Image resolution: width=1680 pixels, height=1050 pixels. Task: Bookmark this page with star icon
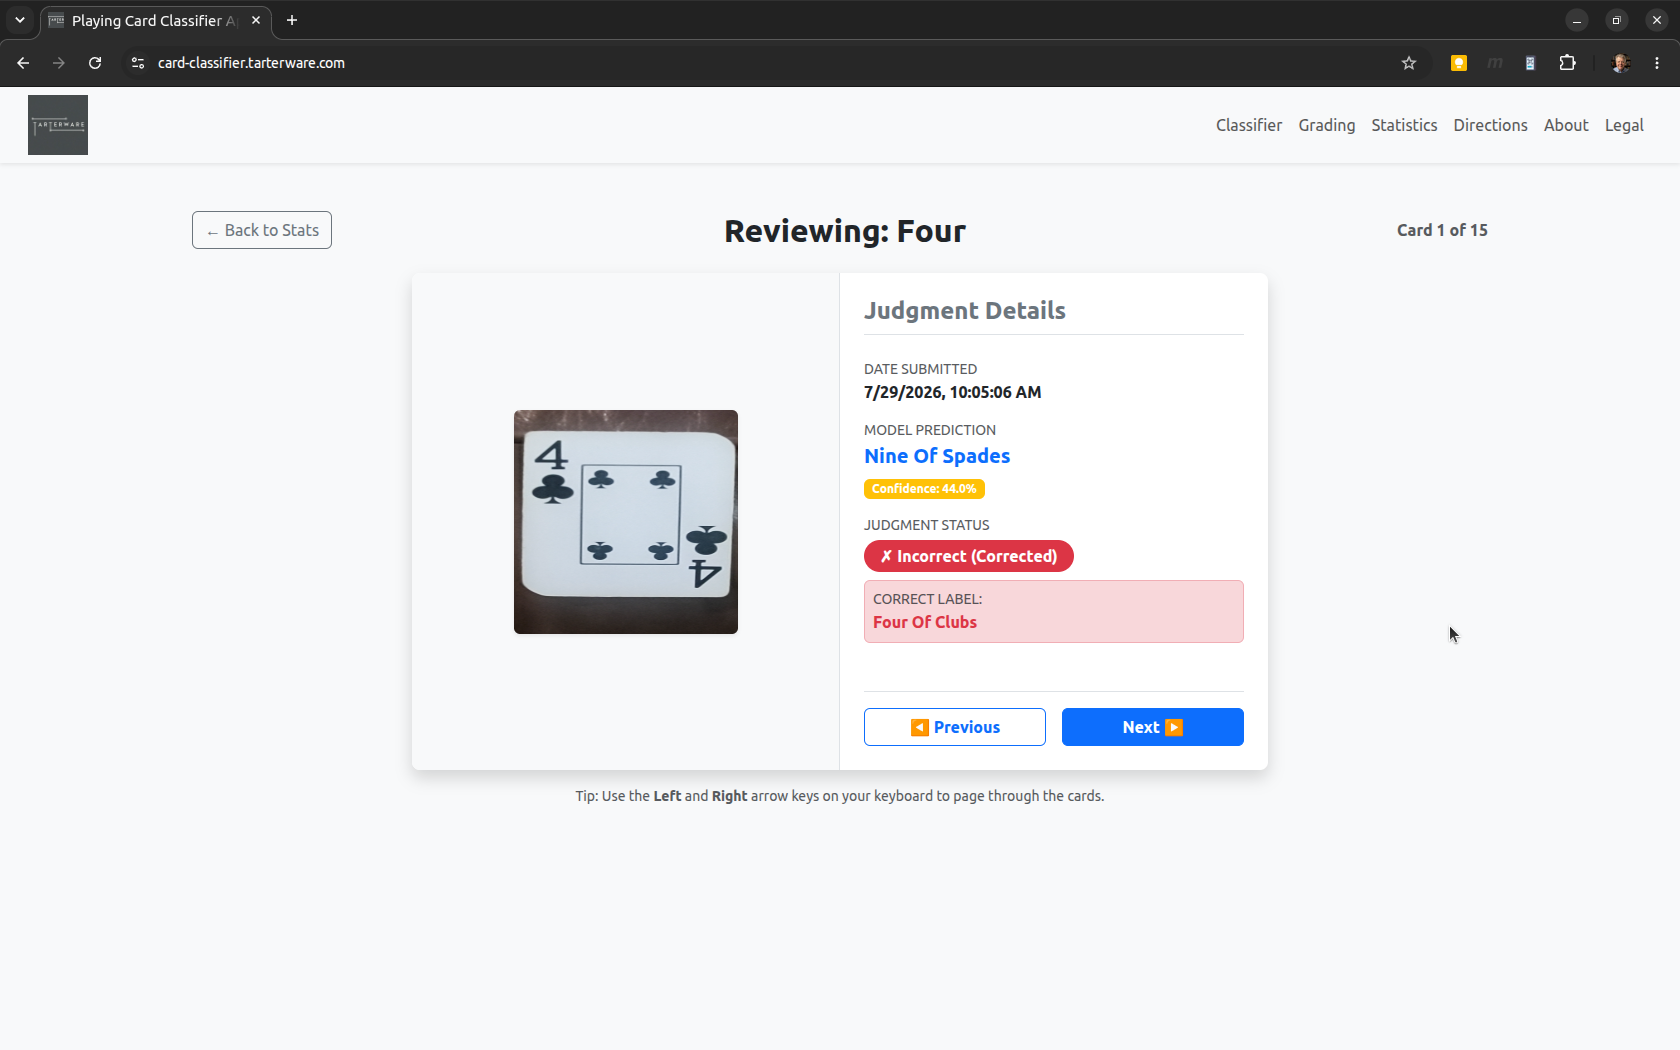click(x=1409, y=63)
